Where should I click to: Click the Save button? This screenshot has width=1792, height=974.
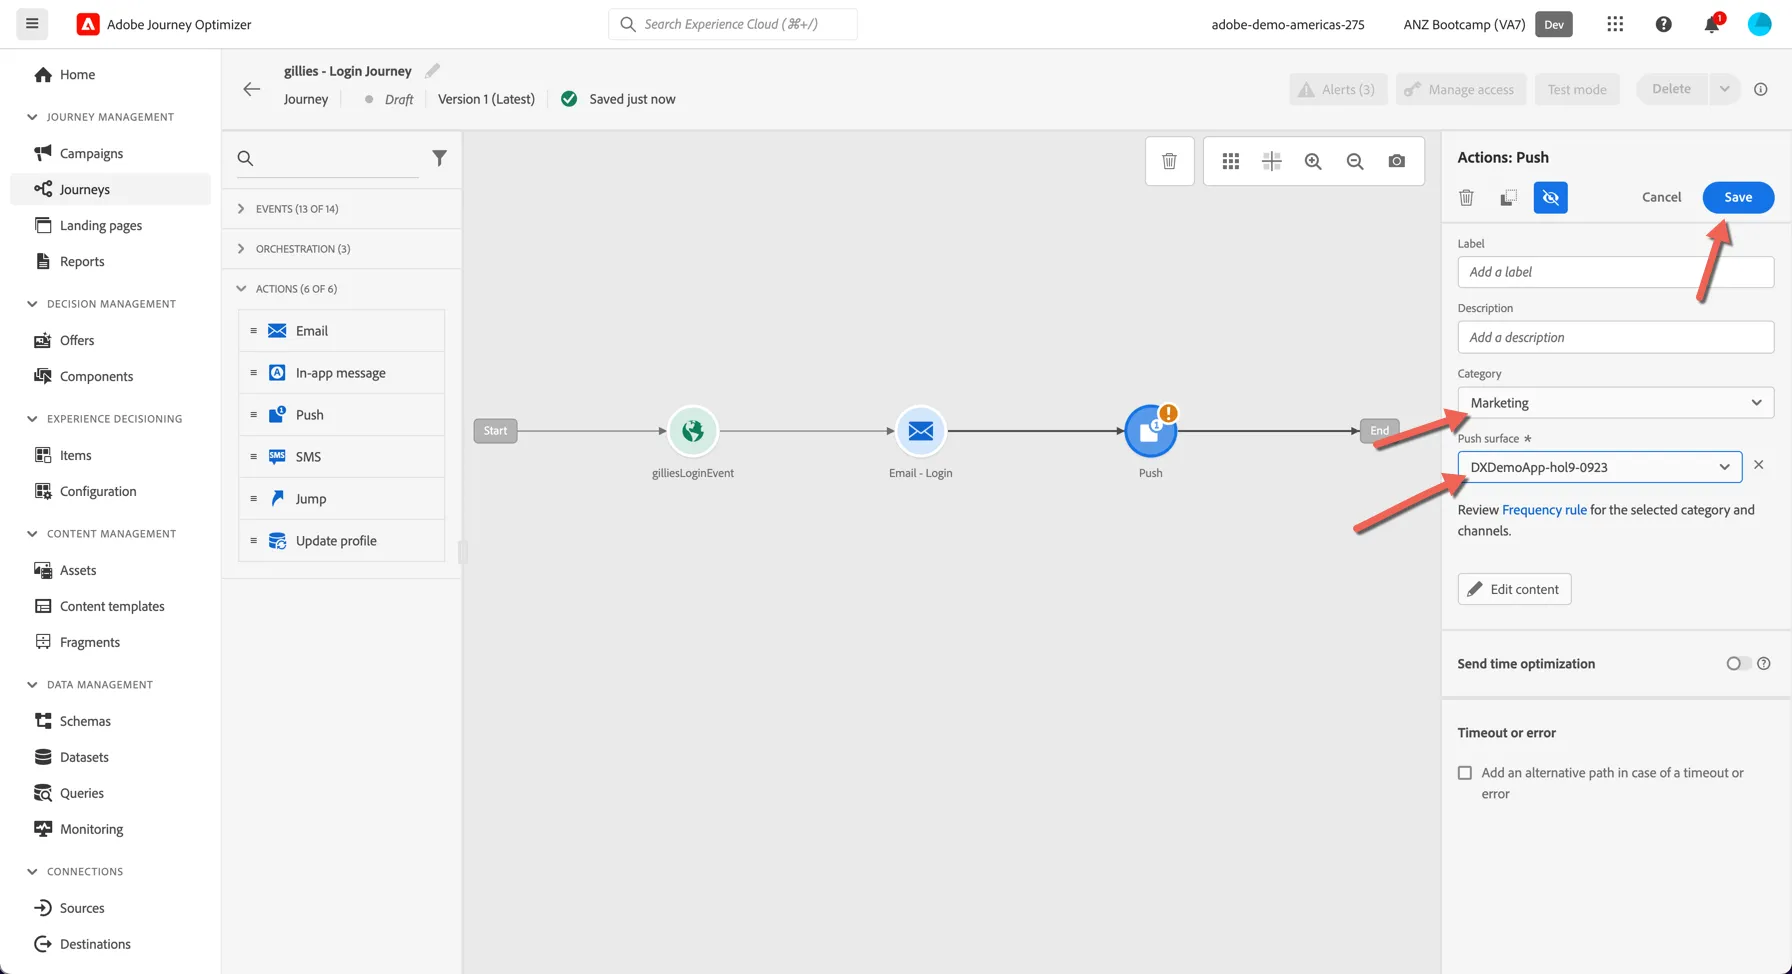(x=1738, y=197)
